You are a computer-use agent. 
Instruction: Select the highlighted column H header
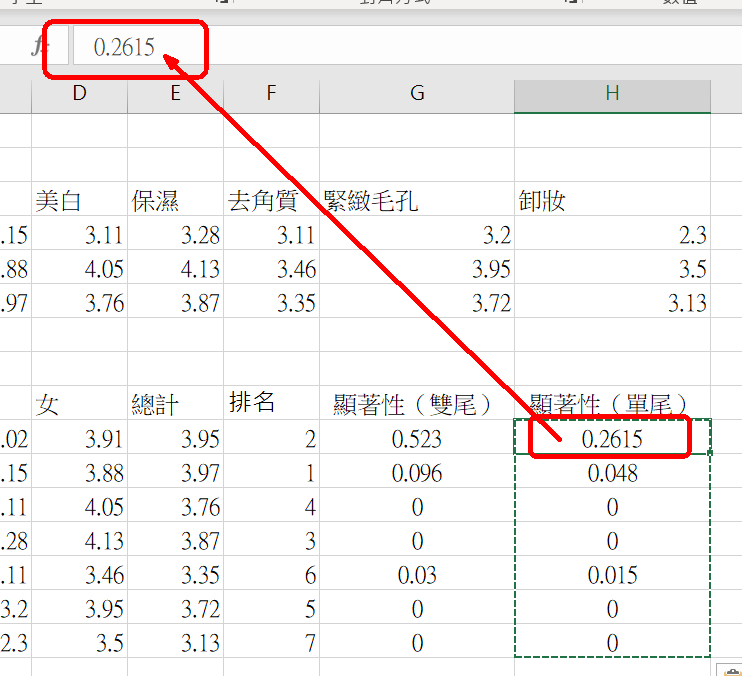tap(612, 93)
